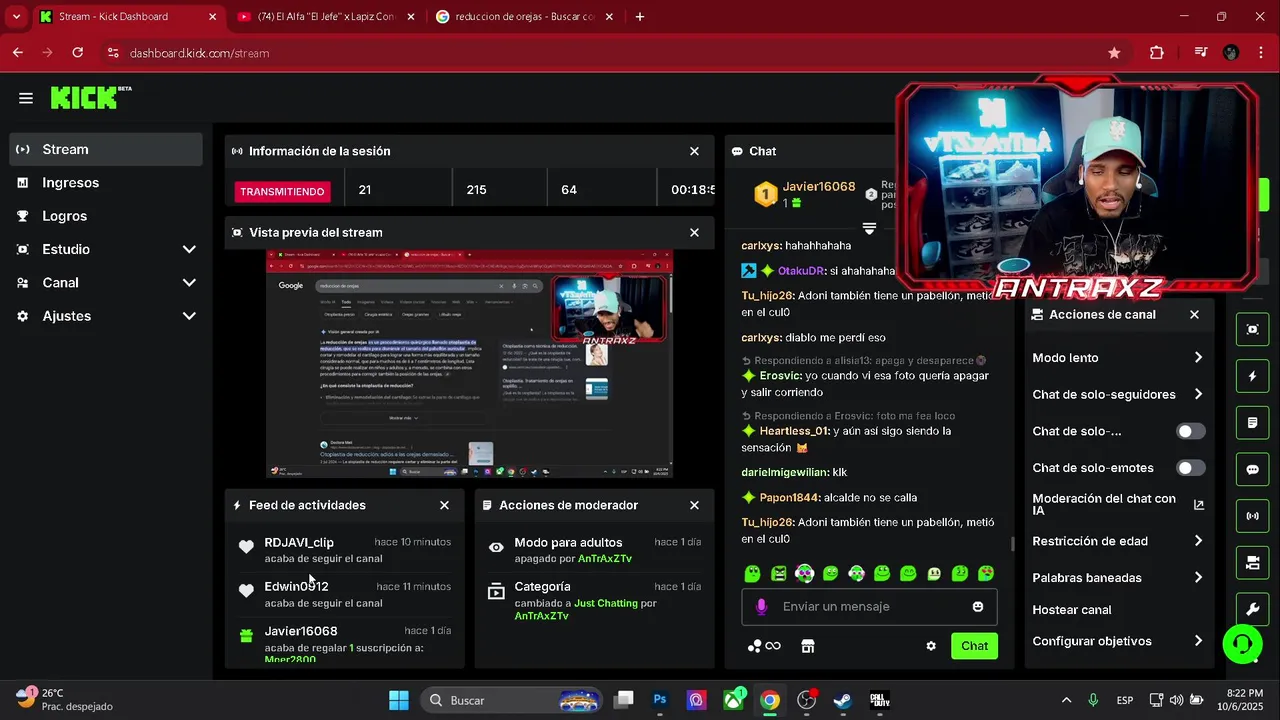Open the notes document icon in right sidebar
The height and width of the screenshot is (720, 1280).
point(1252,423)
